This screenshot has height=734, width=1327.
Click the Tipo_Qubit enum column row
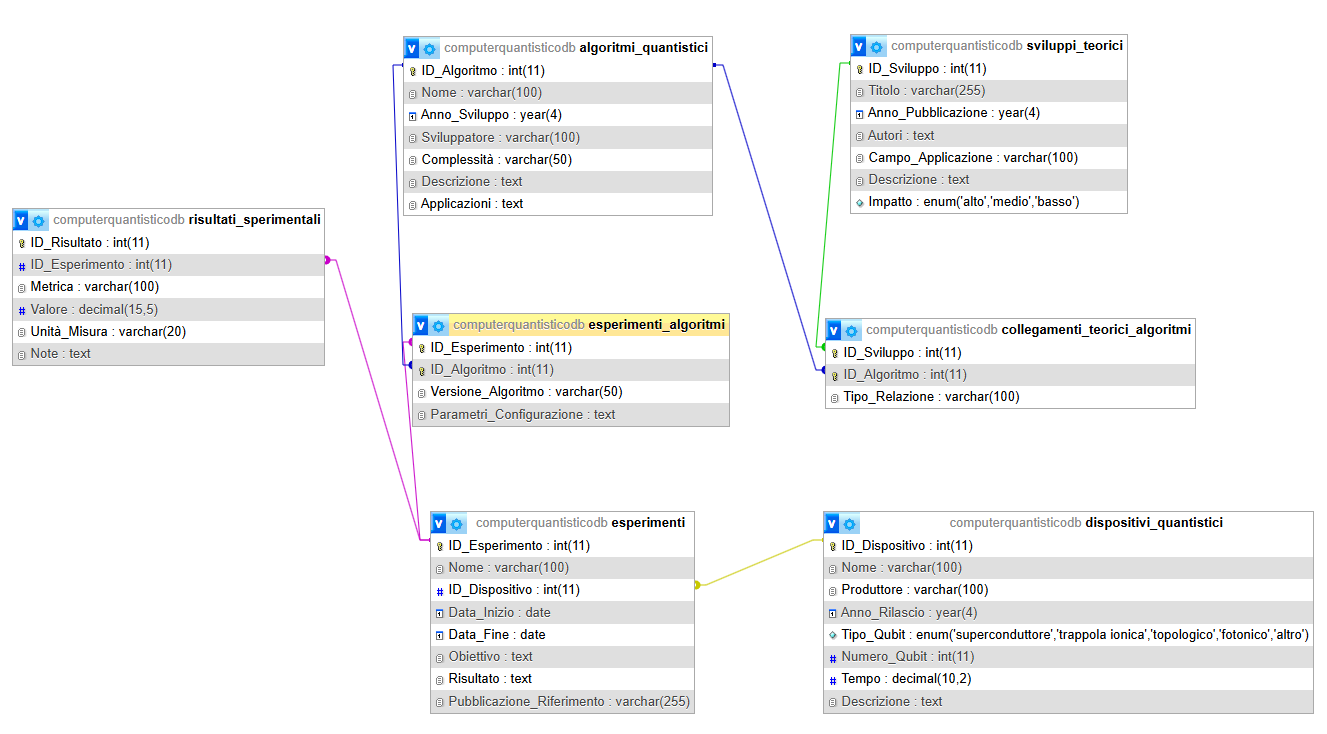(x=1067, y=635)
